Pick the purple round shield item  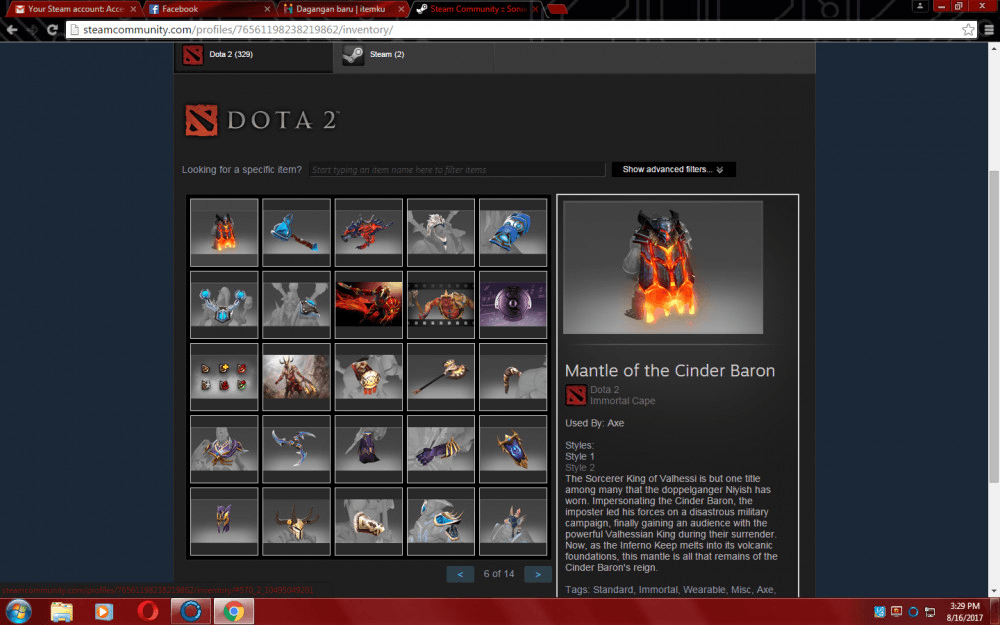(513, 304)
